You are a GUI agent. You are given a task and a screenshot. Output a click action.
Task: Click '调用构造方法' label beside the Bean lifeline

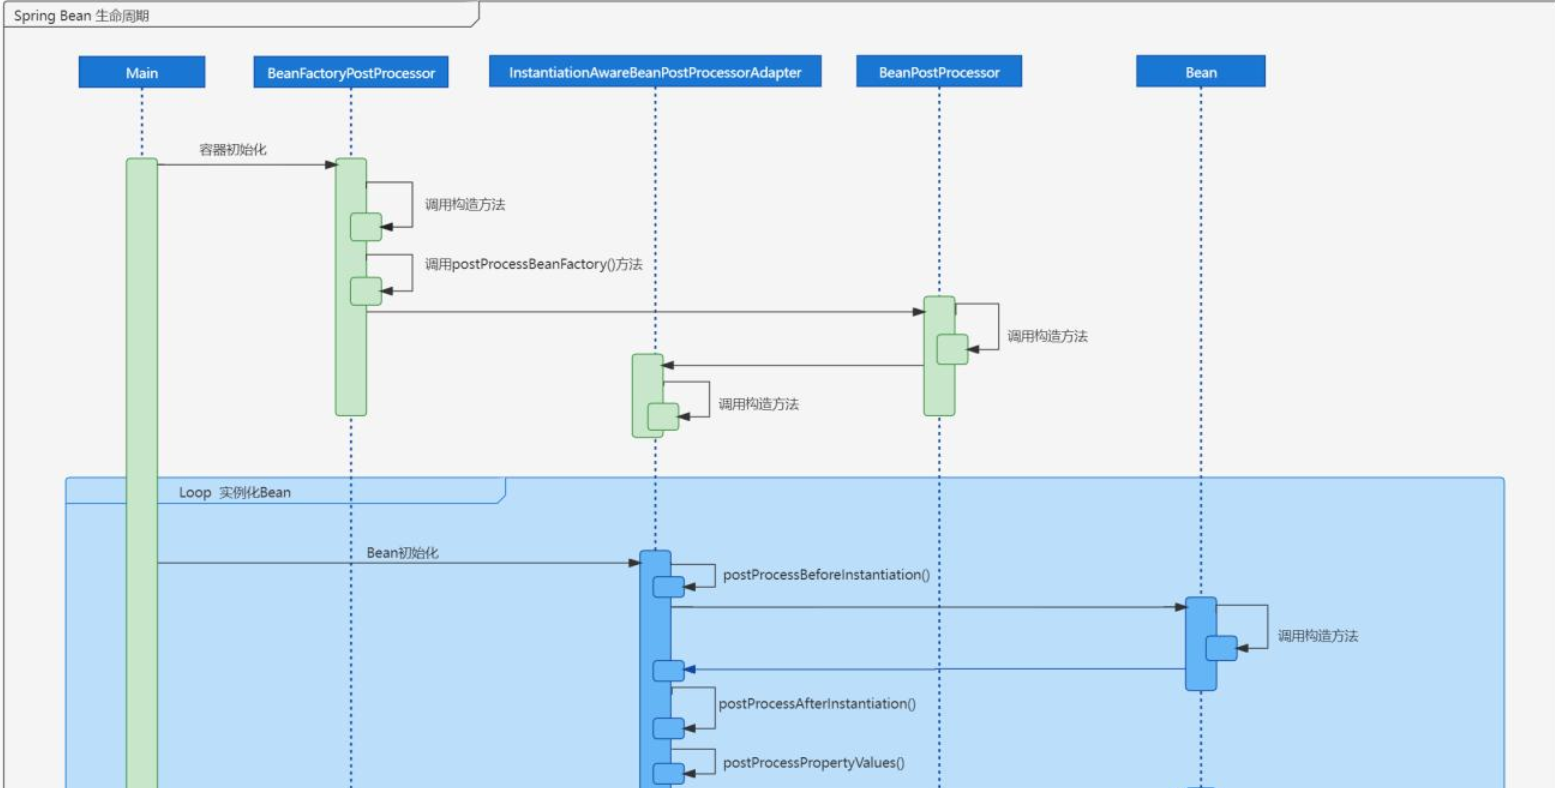1318,635
